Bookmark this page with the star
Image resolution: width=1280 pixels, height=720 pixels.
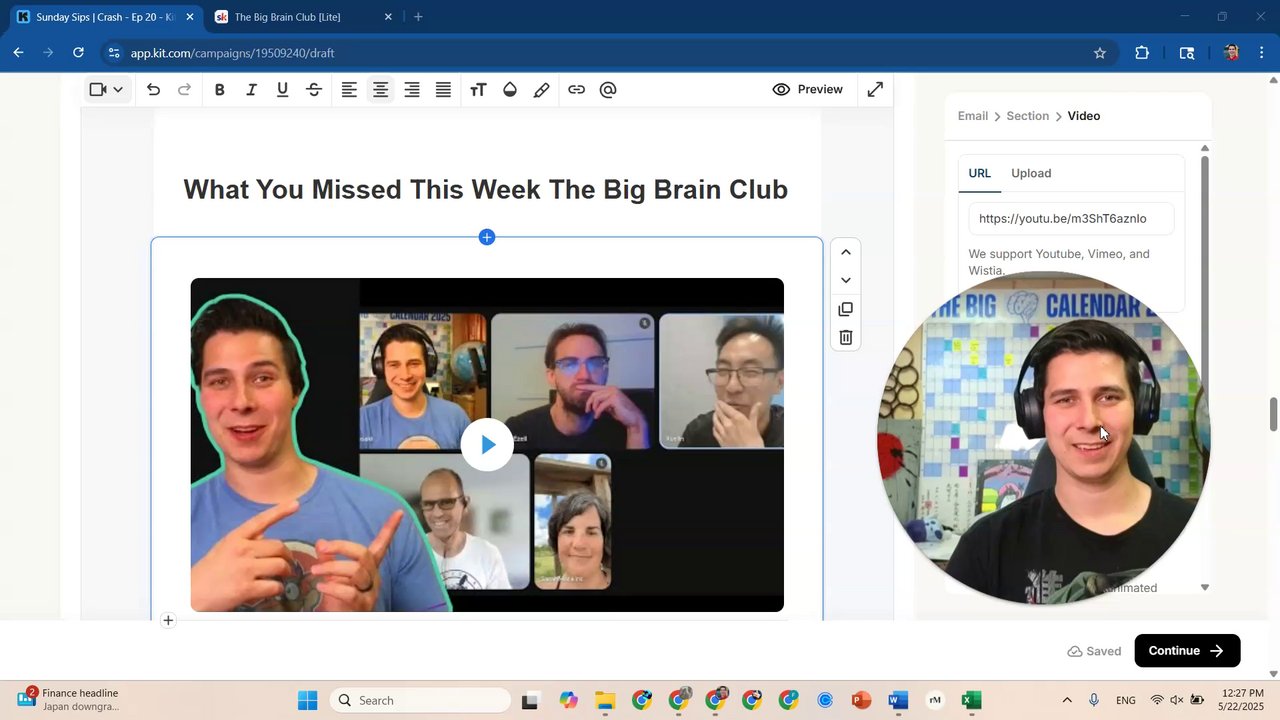point(1100,53)
